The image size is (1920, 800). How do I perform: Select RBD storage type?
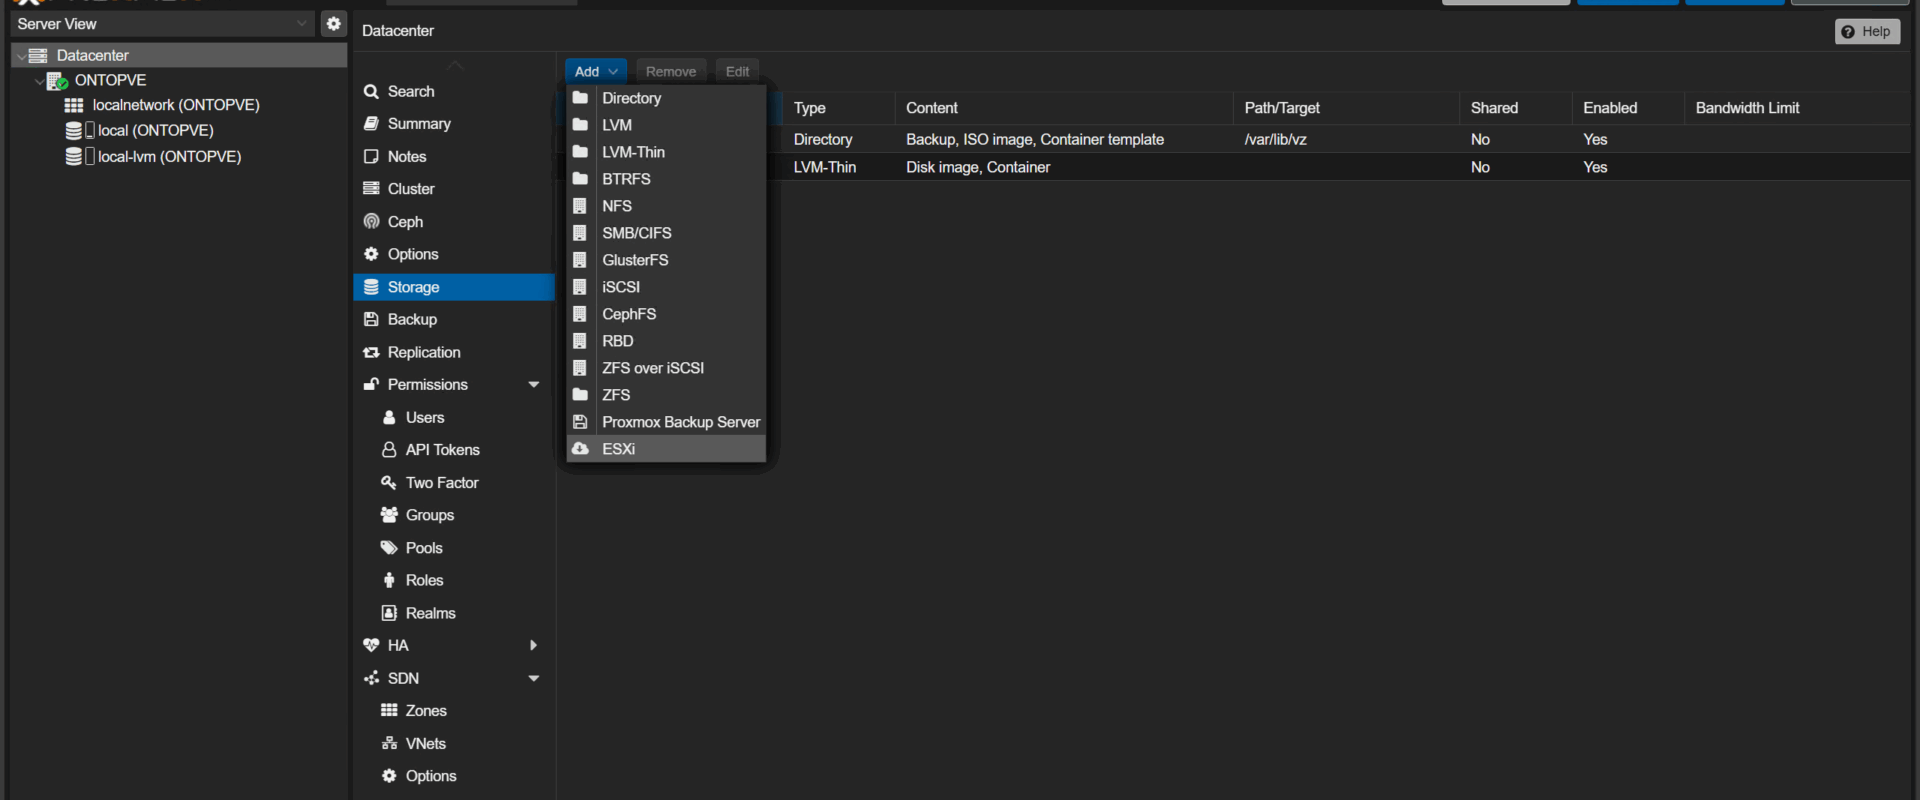[667, 341]
